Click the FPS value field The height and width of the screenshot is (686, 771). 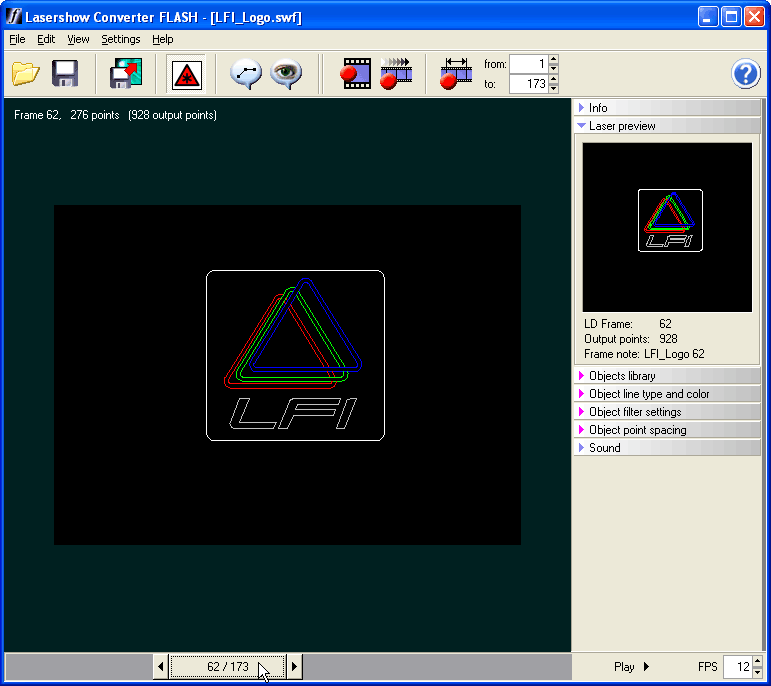tap(737, 667)
